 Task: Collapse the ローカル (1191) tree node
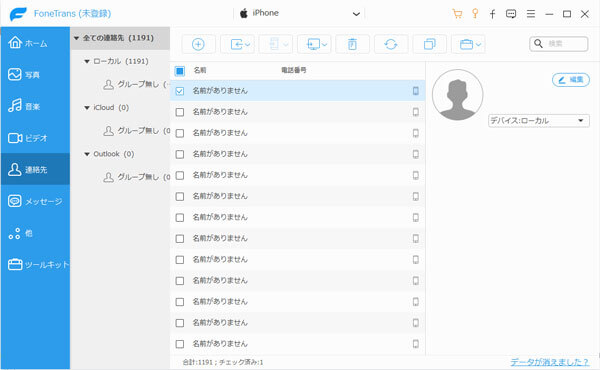point(87,61)
